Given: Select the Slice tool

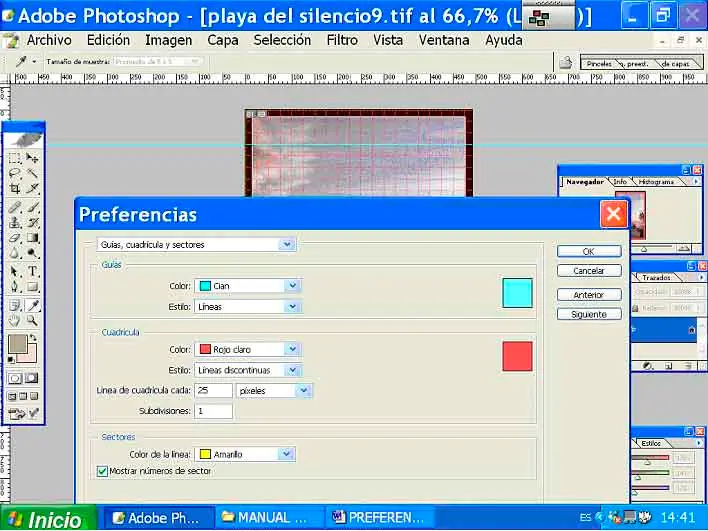Looking at the screenshot, I should coord(32,188).
